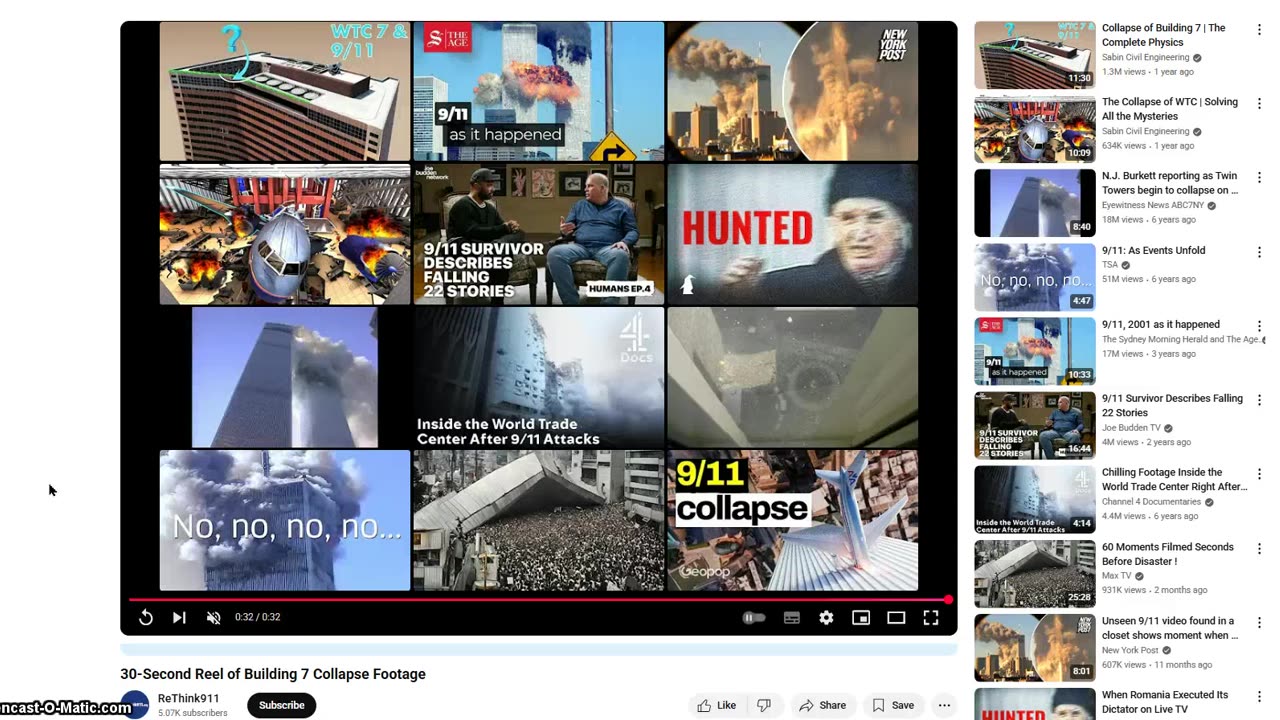1280x720 pixels.
Task: Open the HUNTED end-screen thumbnail
Action: [793, 234]
